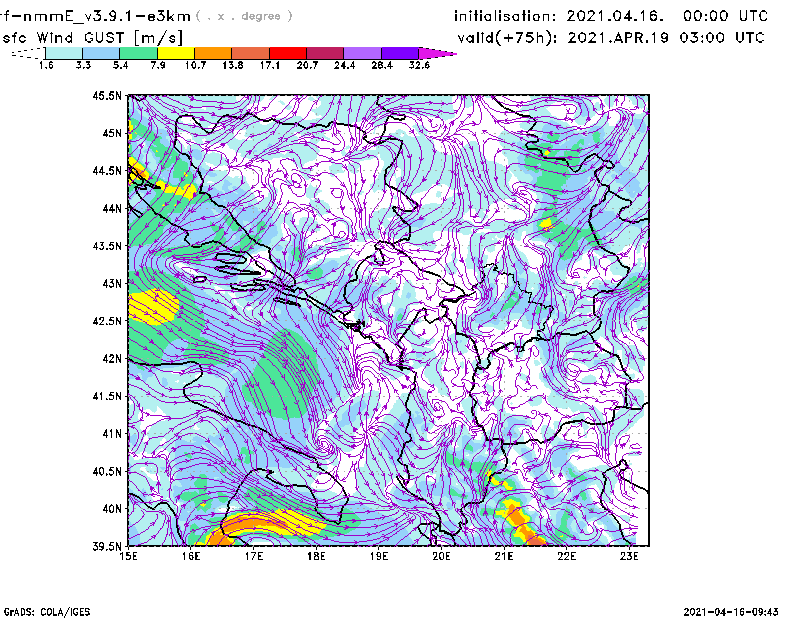This screenshot has width=800, height=618.
Task: Click the coral 13.8–17.1 legend swatch
Action: point(251,53)
